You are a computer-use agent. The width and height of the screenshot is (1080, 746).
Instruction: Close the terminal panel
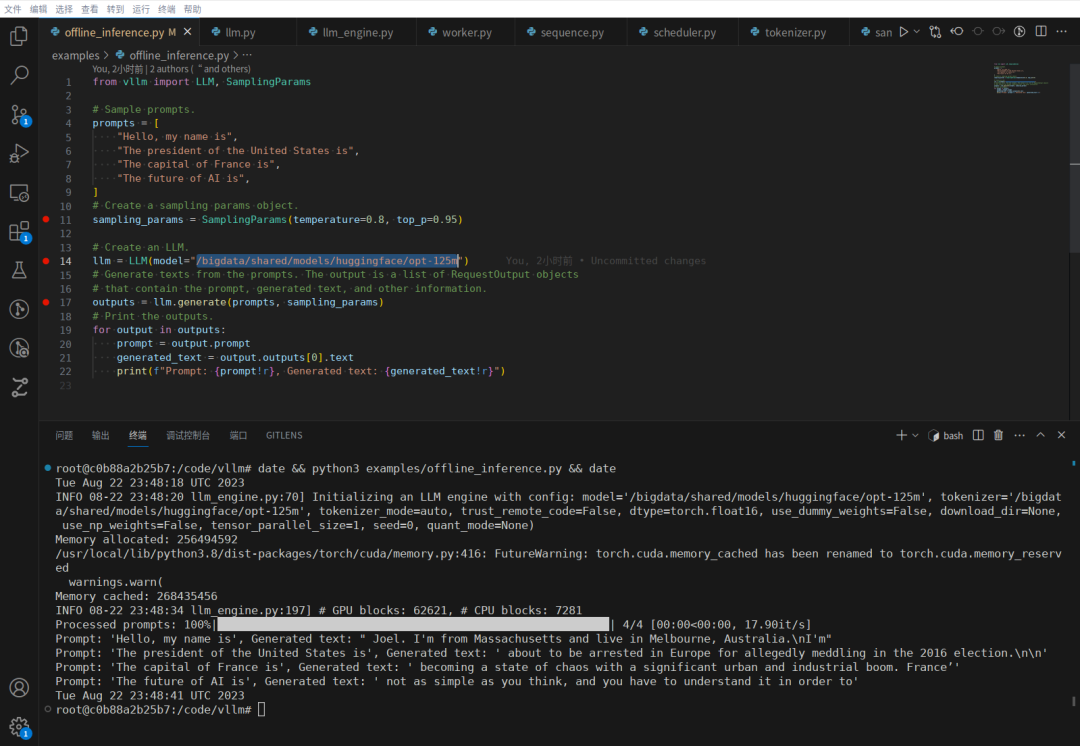1061,435
